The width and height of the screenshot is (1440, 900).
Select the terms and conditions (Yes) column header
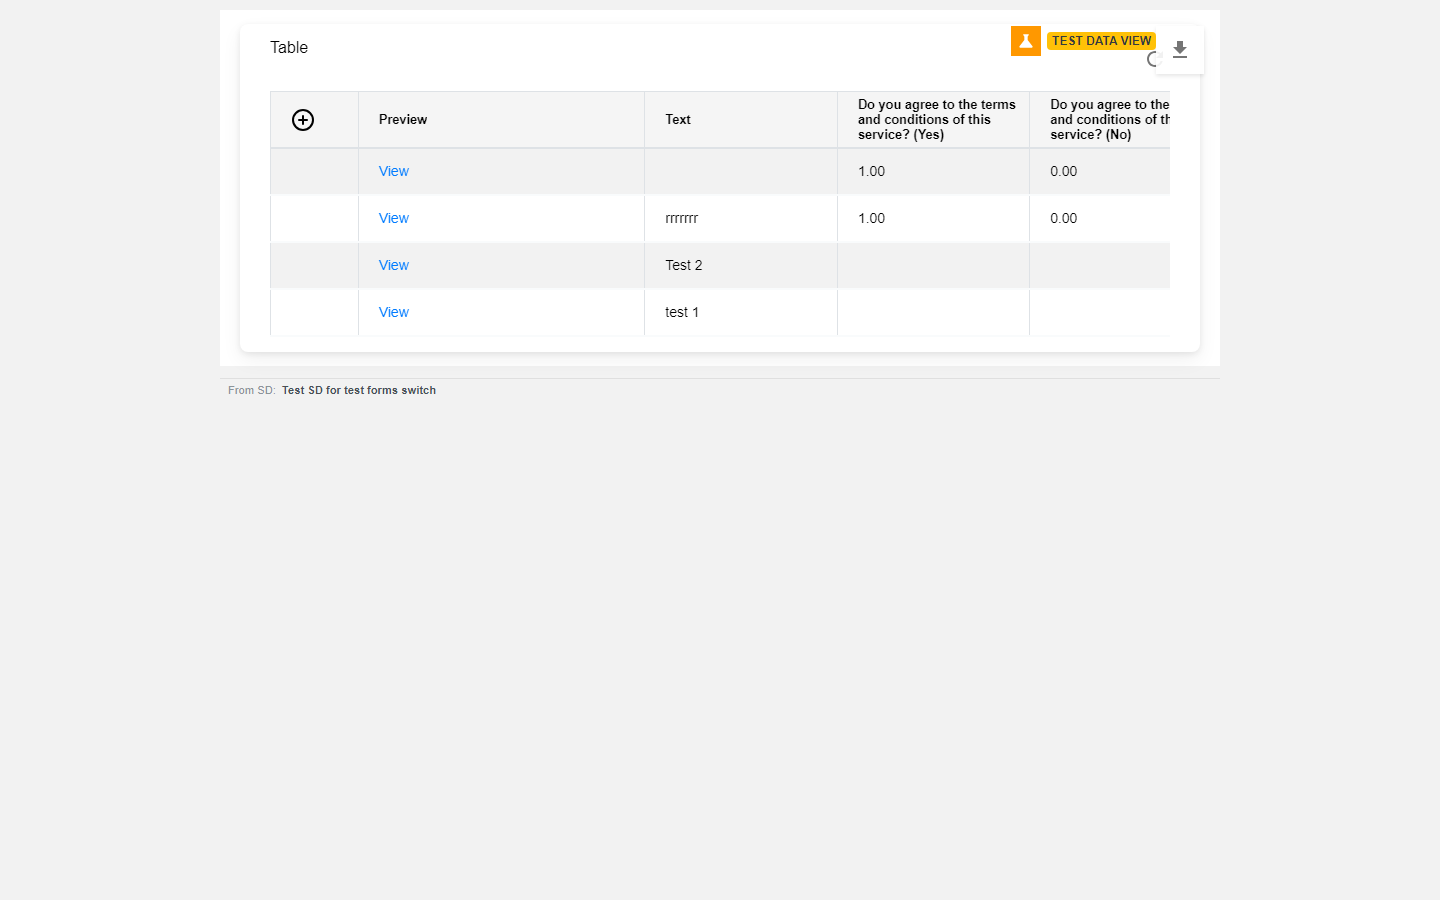933,120
